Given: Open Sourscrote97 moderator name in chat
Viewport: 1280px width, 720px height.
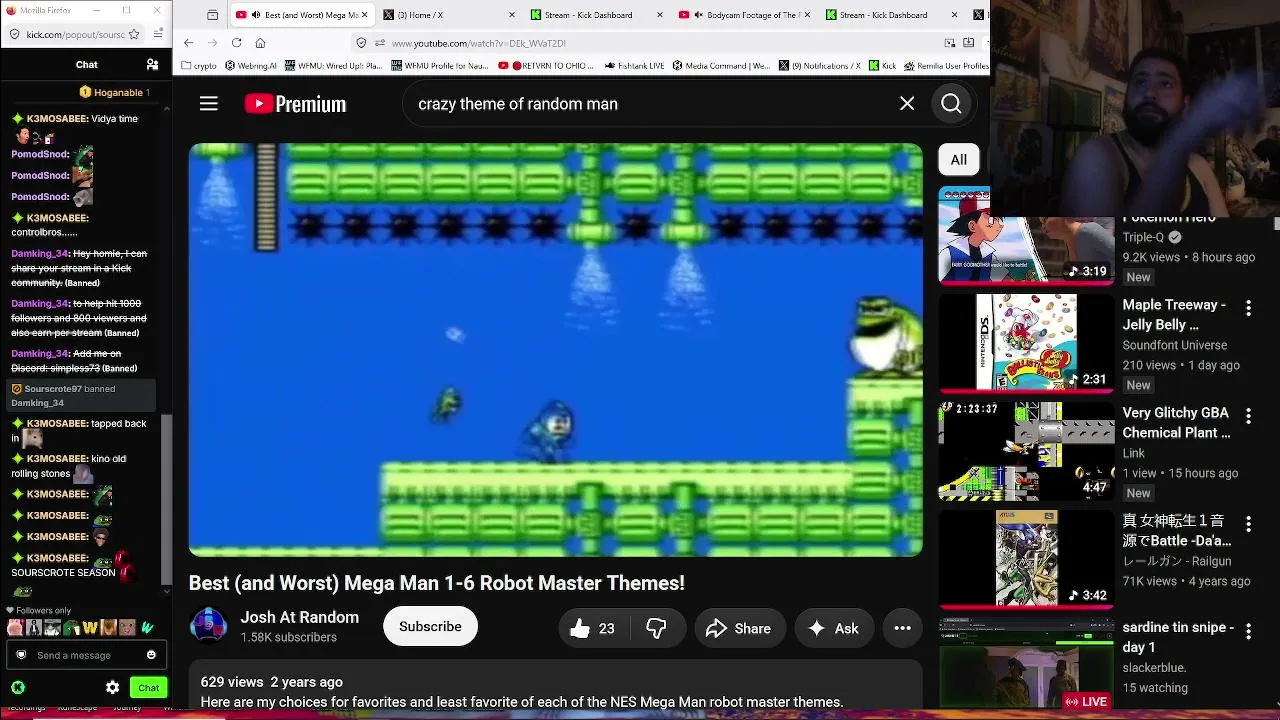Looking at the screenshot, I should coord(53,389).
